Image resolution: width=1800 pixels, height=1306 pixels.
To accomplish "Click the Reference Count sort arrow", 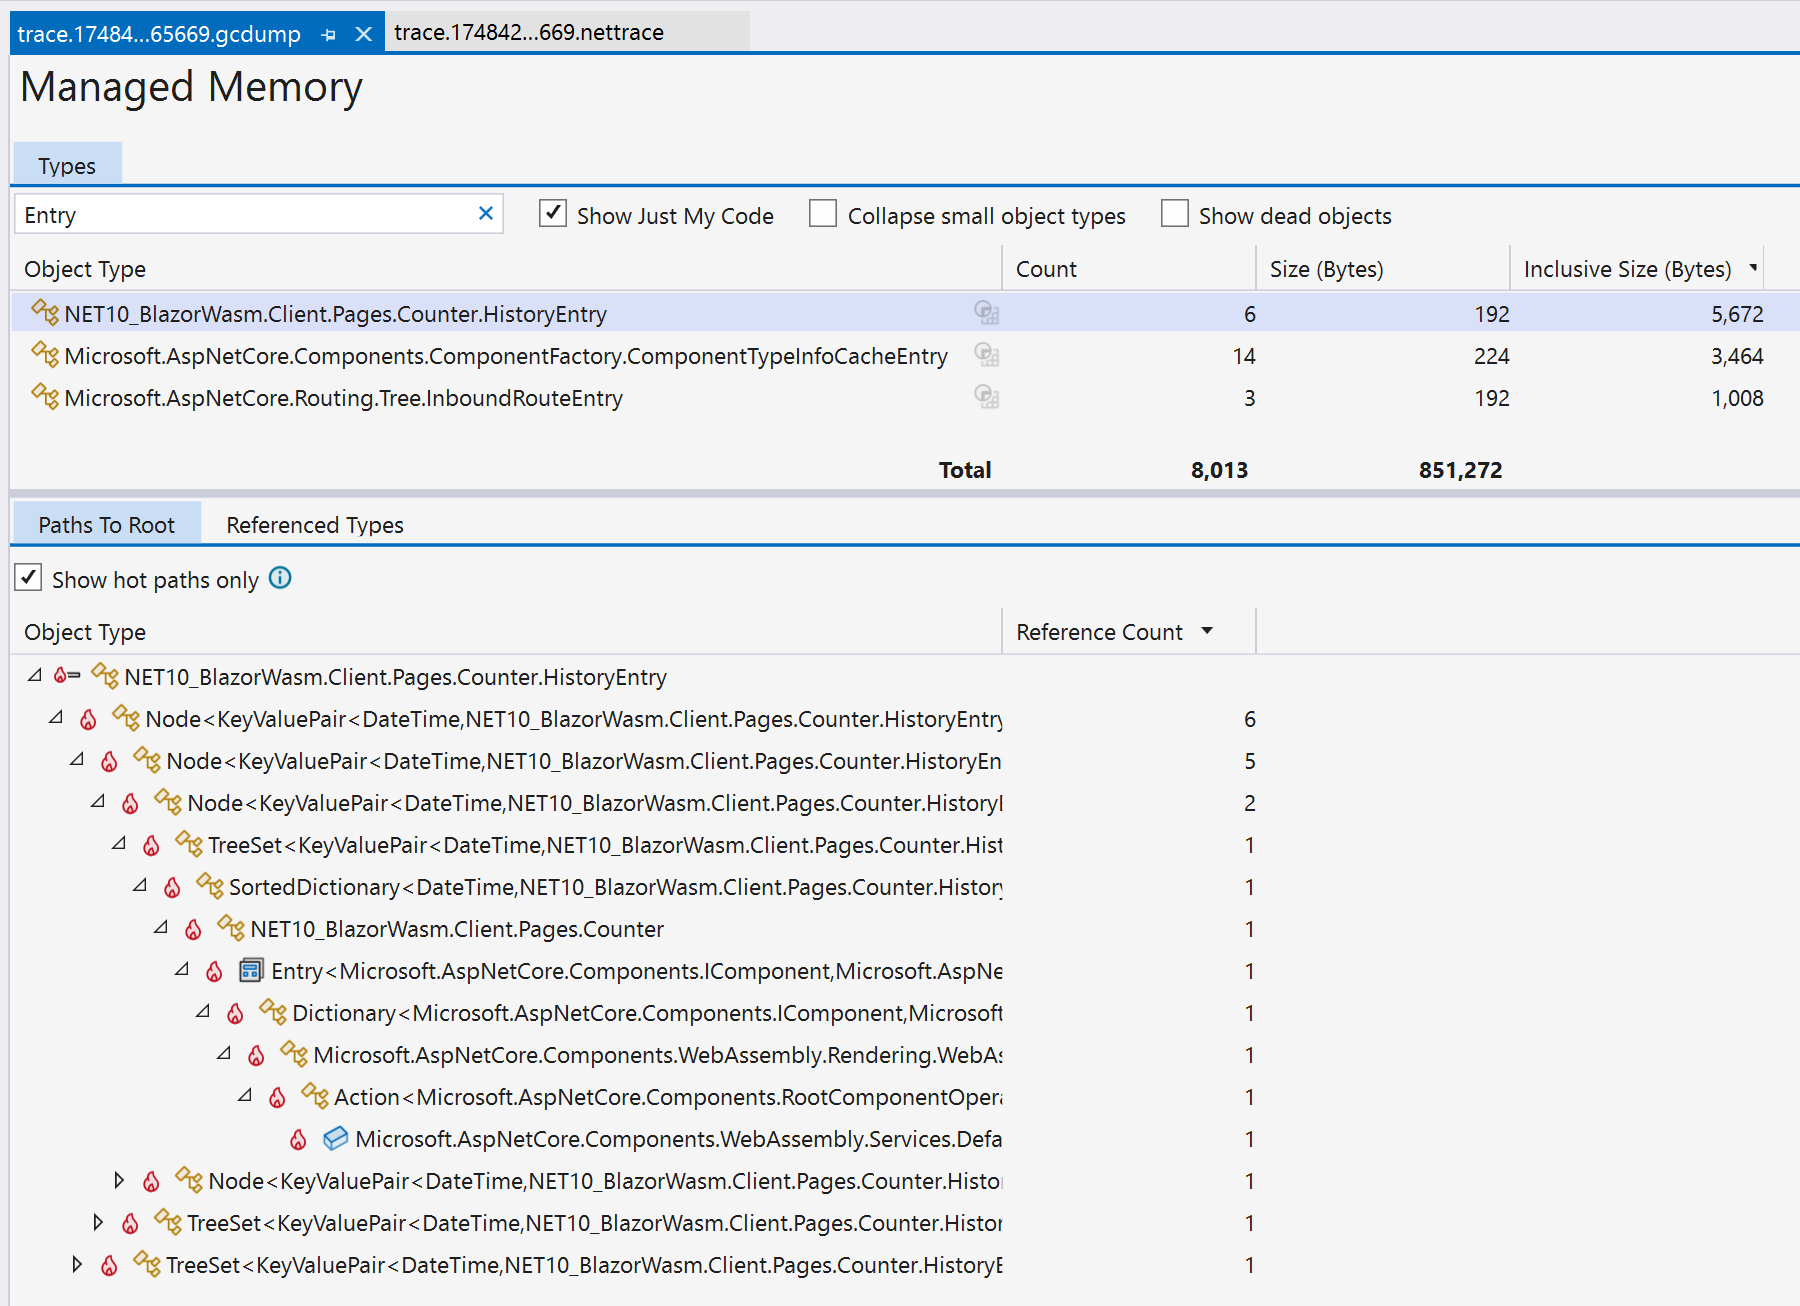I will coord(1207,630).
